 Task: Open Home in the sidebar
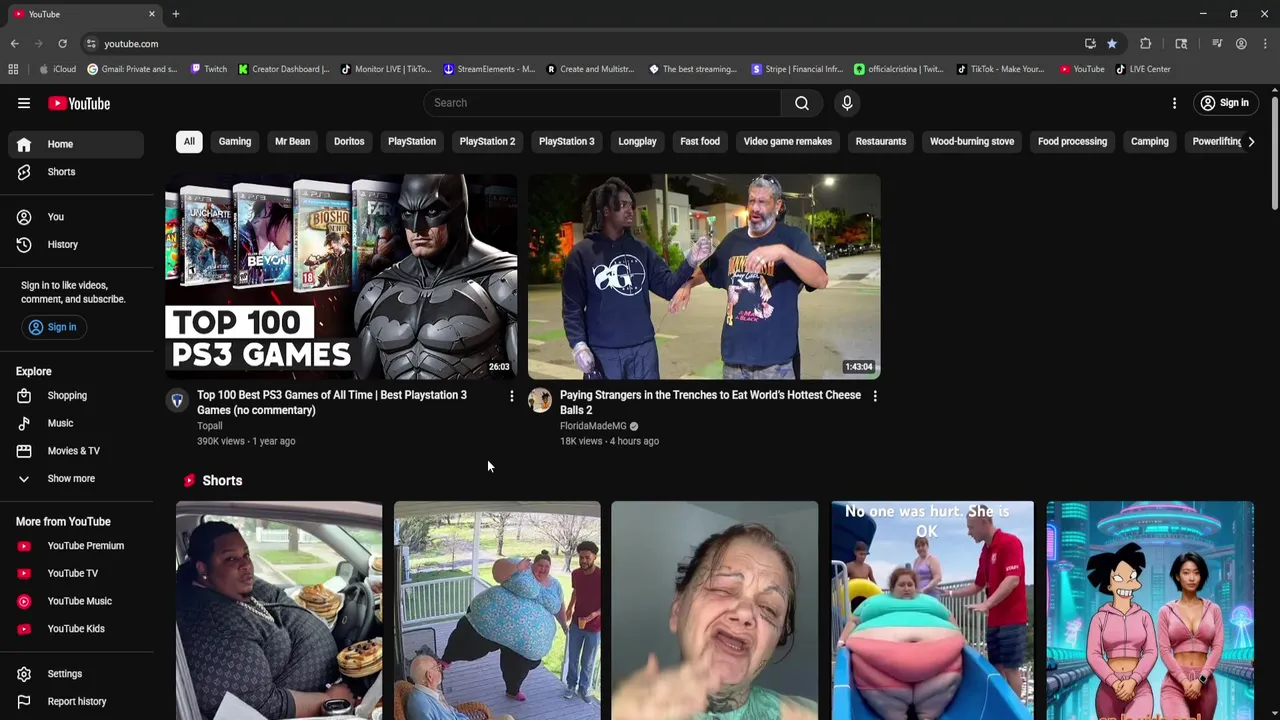click(76, 144)
